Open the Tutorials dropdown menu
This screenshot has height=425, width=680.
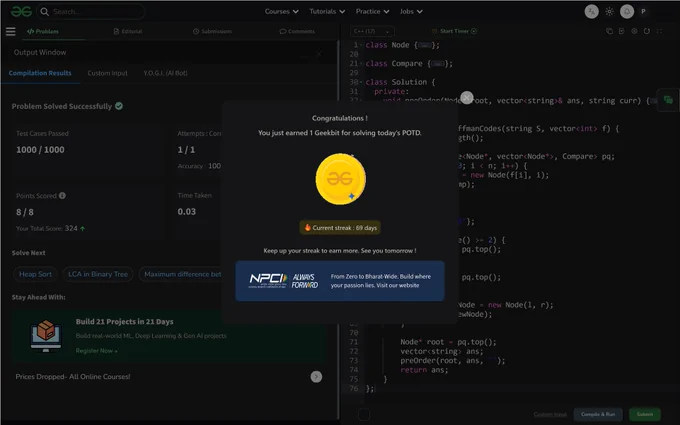point(327,12)
